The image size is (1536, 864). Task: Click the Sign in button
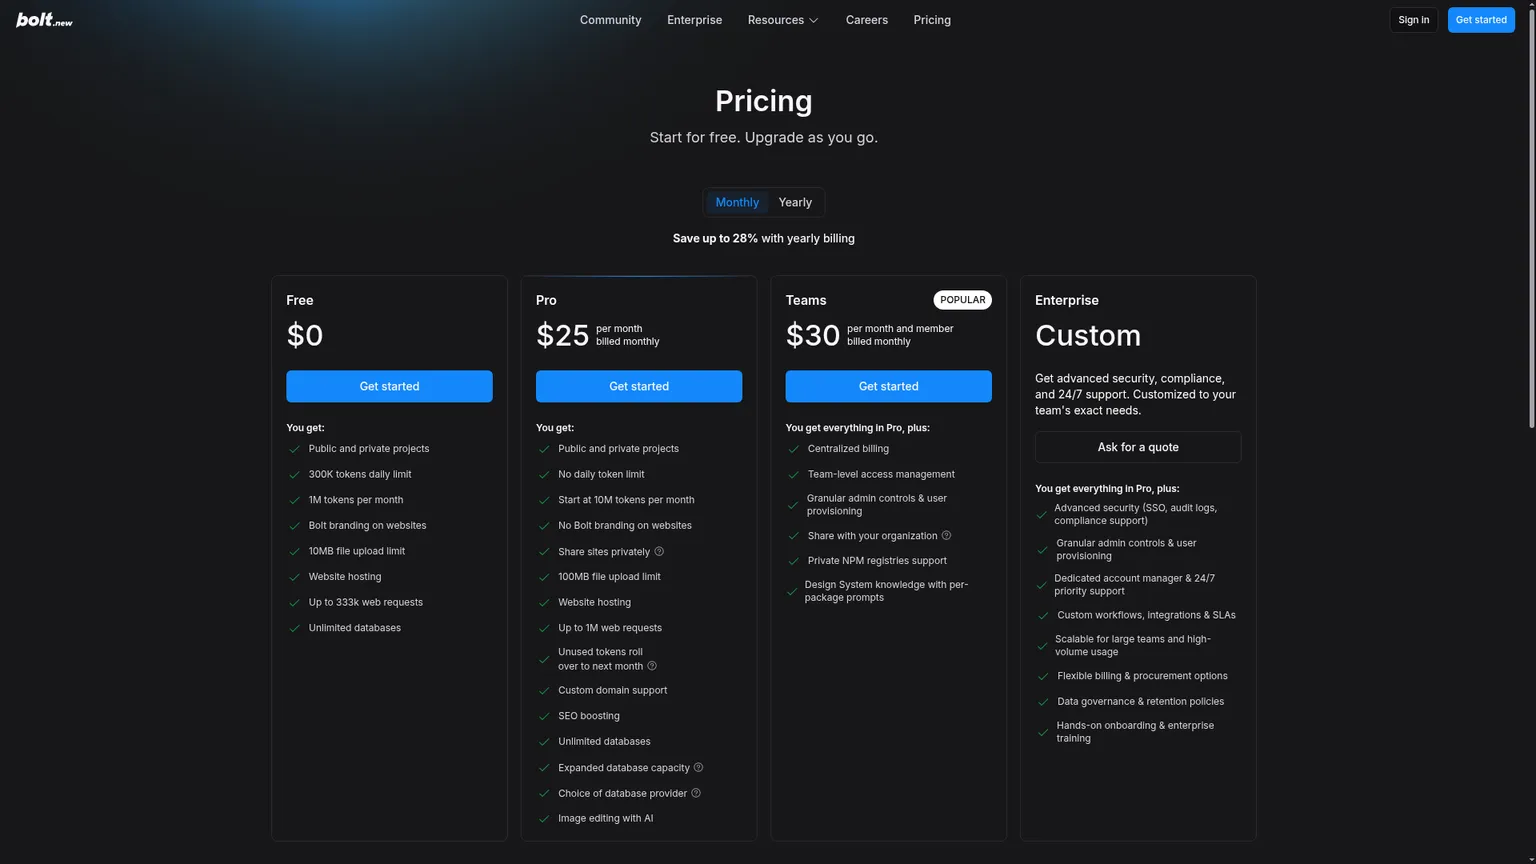point(1413,20)
